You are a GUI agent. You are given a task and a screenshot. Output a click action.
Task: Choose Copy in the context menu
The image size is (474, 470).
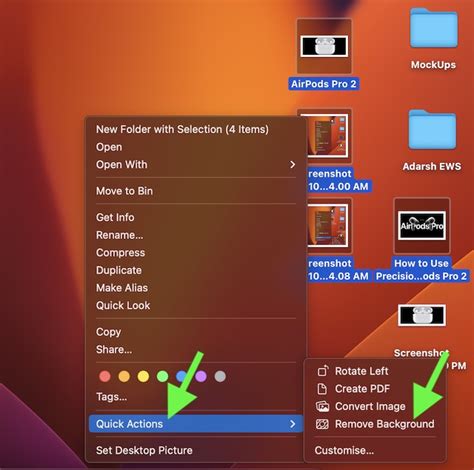point(108,332)
